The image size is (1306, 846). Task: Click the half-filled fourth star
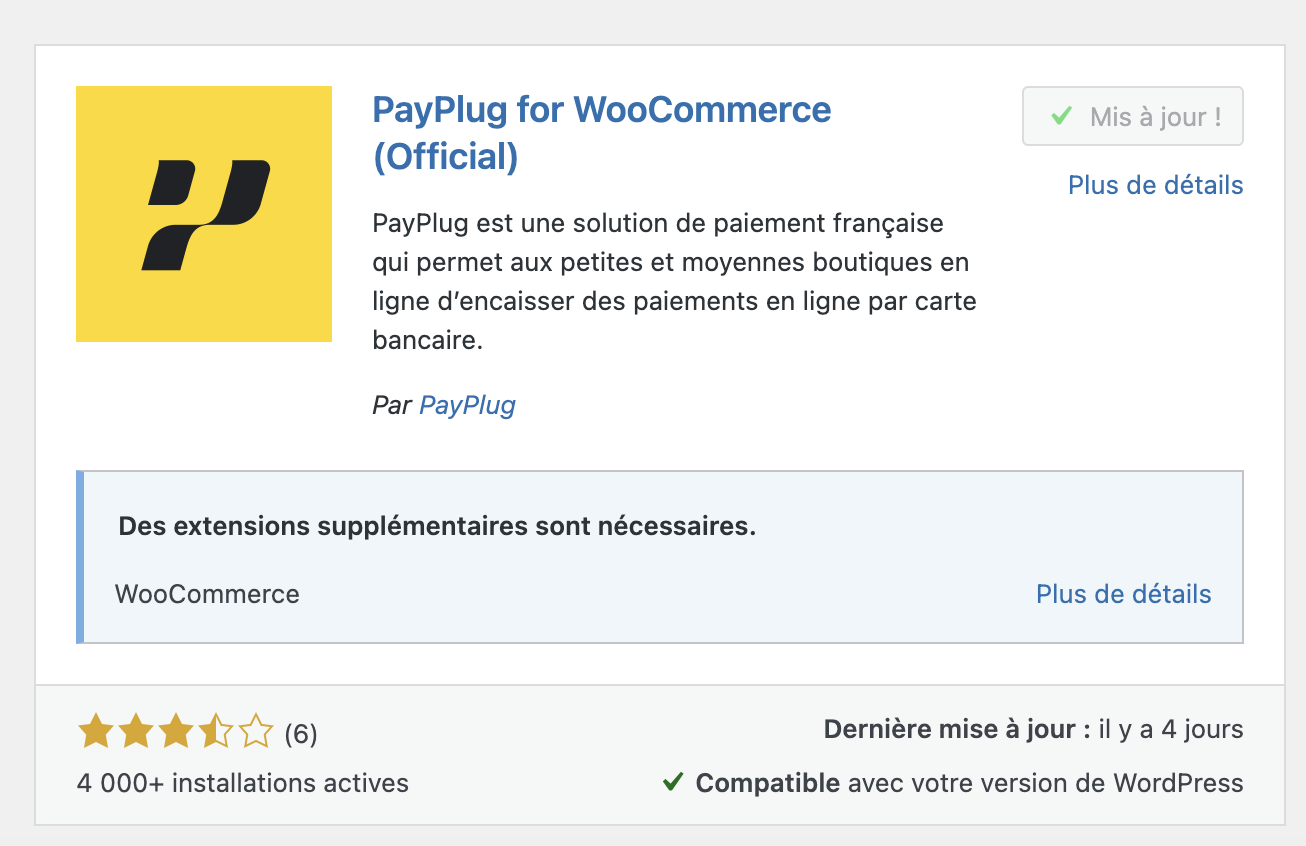click(x=216, y=732)
